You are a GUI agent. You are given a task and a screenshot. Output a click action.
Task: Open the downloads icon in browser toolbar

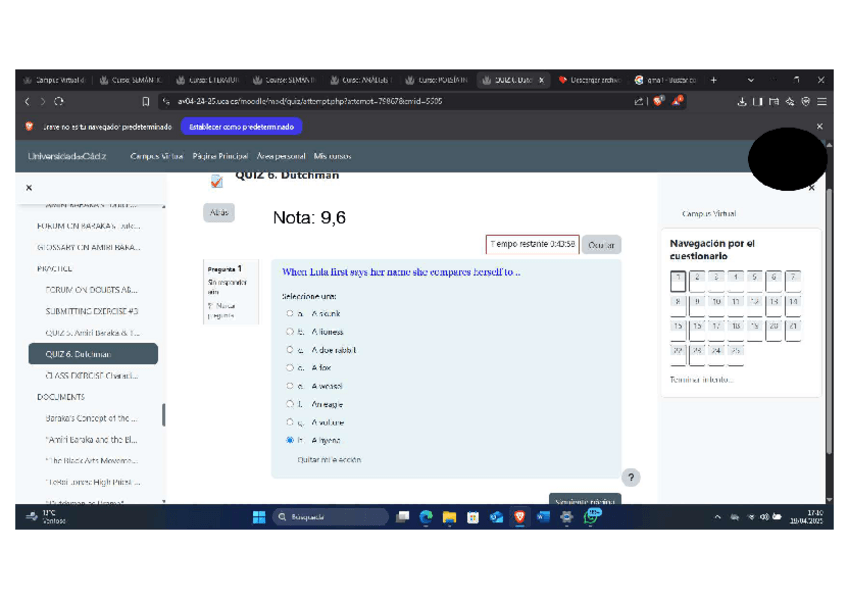coord(742,101)
